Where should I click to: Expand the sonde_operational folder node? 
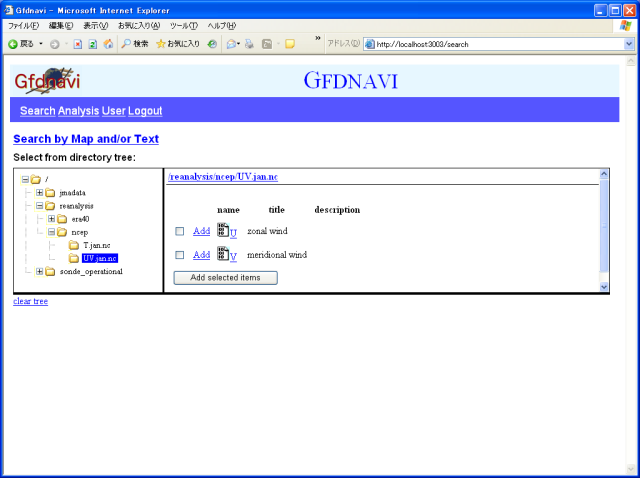(39, 271)
